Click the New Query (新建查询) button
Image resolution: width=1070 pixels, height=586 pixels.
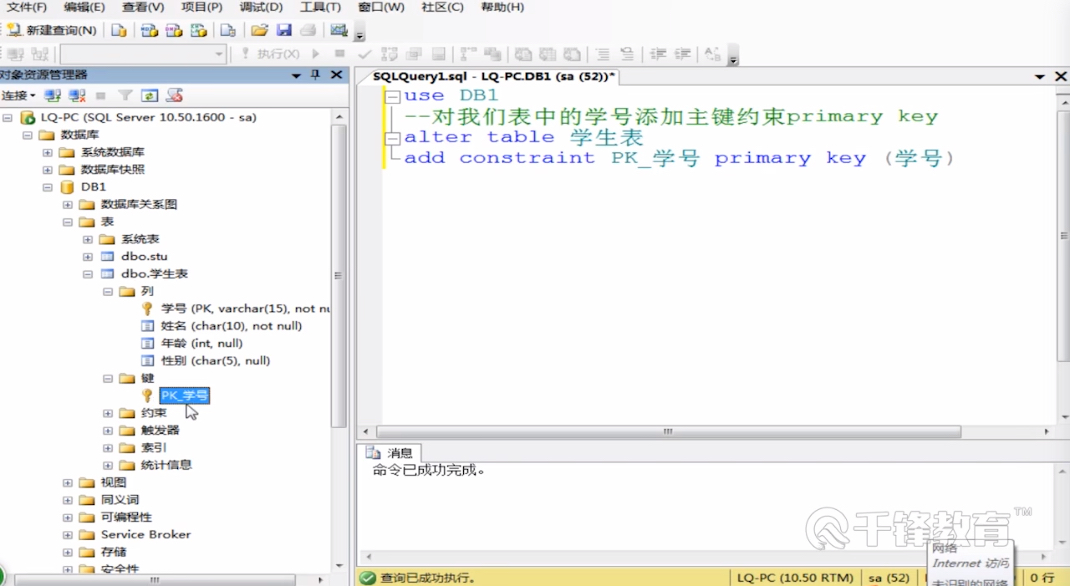(52, 30)
